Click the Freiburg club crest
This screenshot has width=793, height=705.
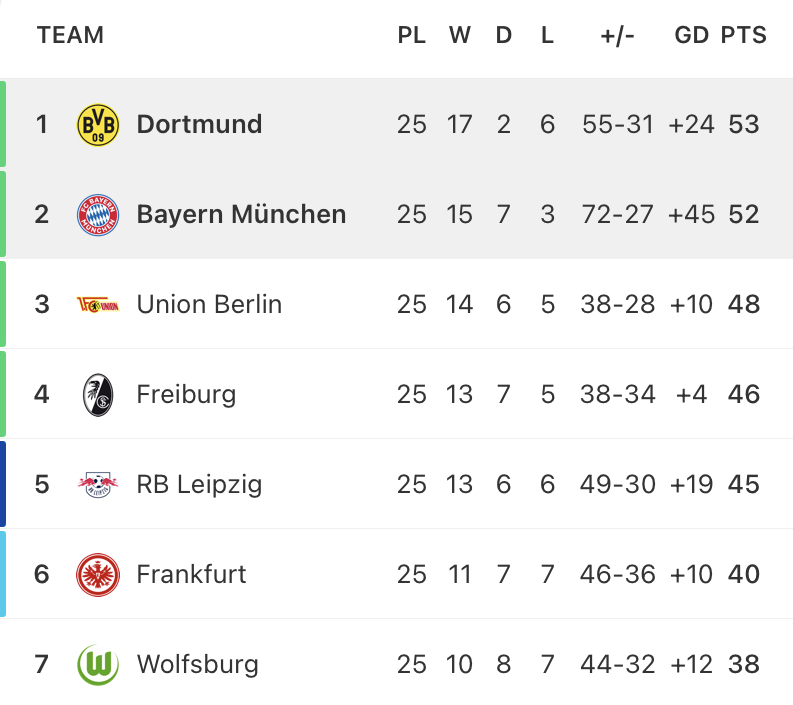tap(98, 395)
